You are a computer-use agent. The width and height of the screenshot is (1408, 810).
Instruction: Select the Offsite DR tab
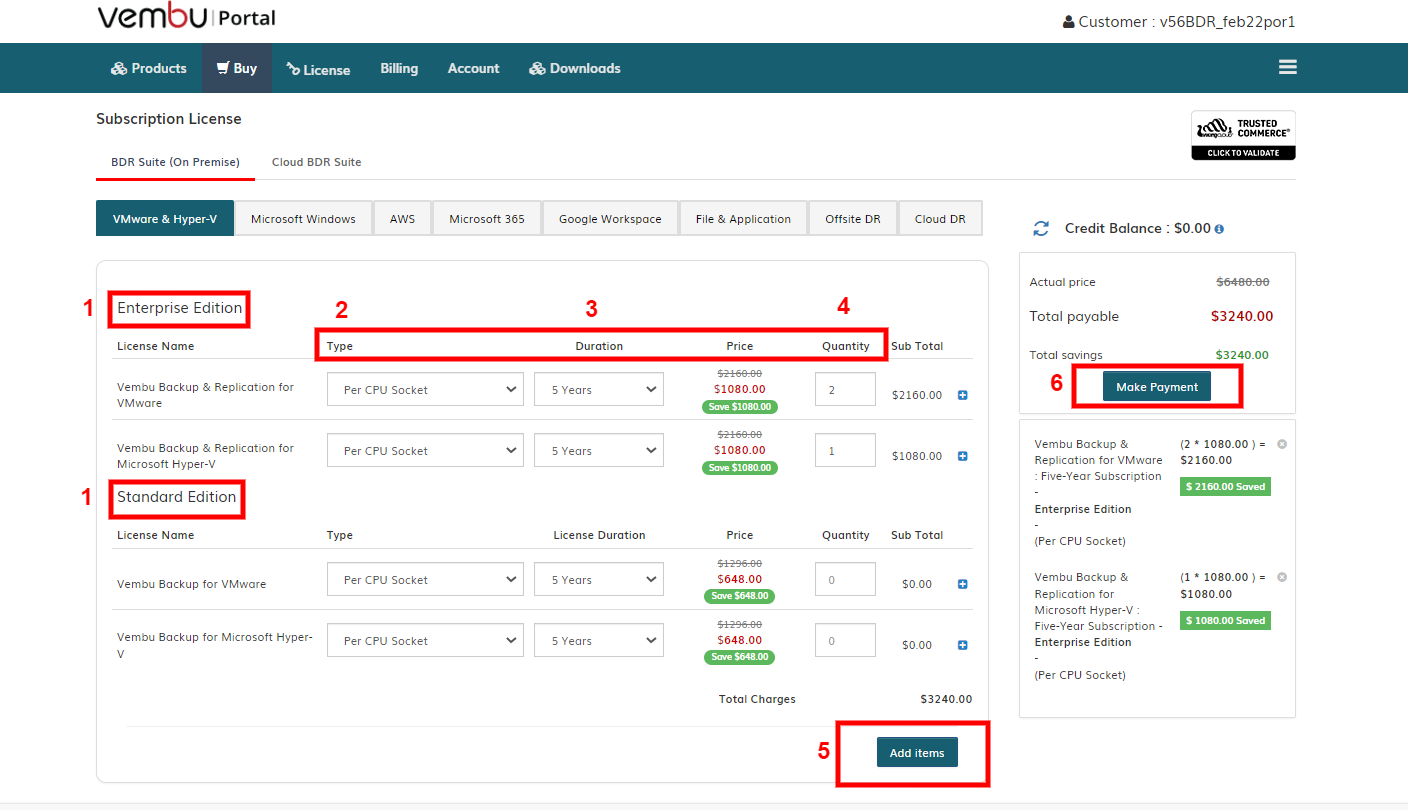coord(853,219)
